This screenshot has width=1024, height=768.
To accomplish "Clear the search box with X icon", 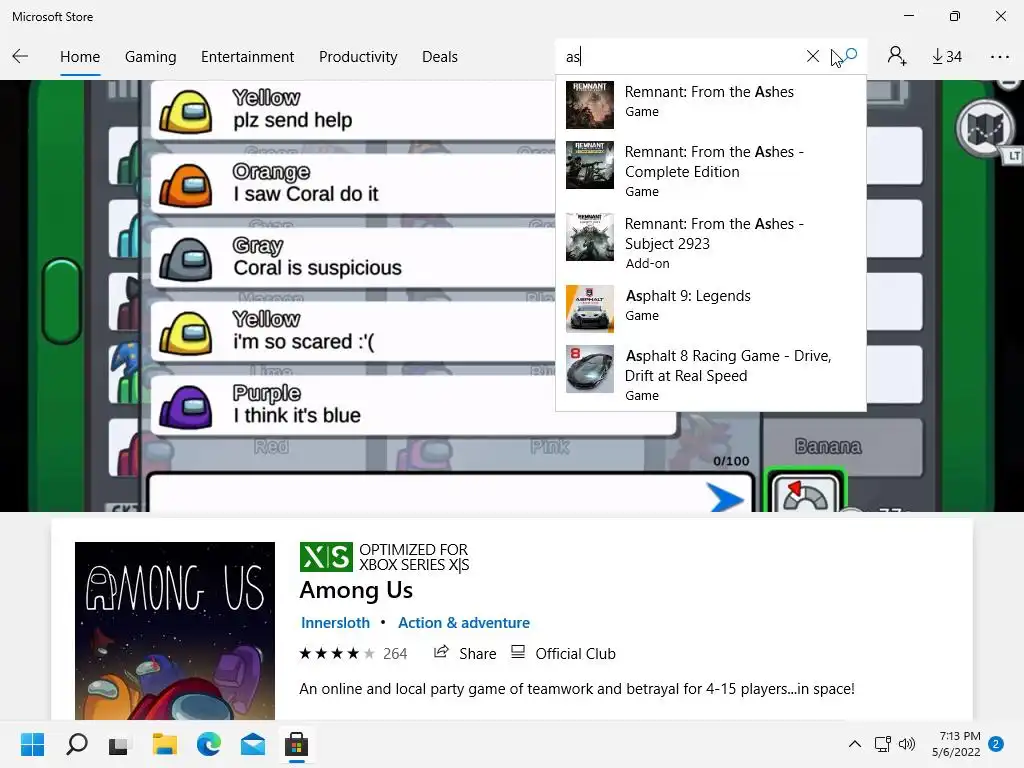I will point(812,56).
